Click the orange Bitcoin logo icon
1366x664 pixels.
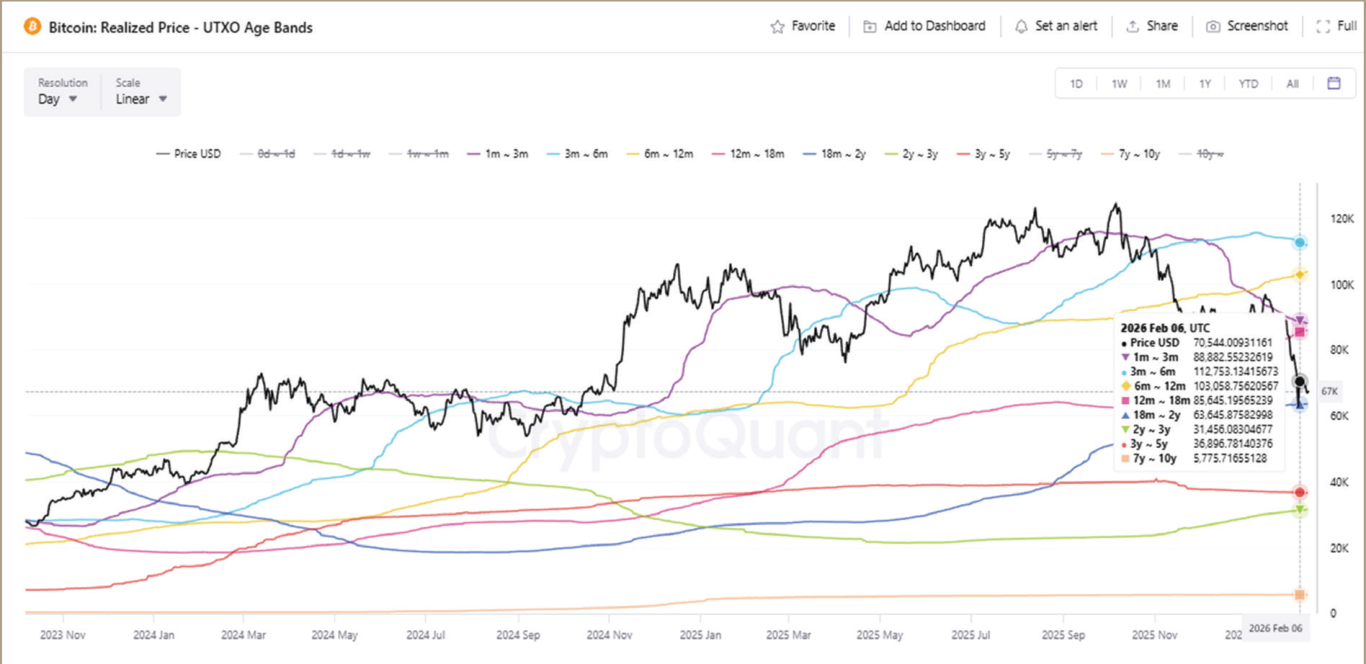click(31, 27)
